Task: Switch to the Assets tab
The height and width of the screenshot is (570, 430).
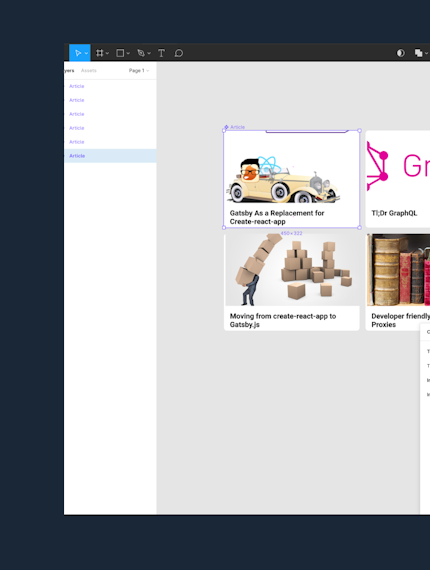Action: [x=89, y=71]
